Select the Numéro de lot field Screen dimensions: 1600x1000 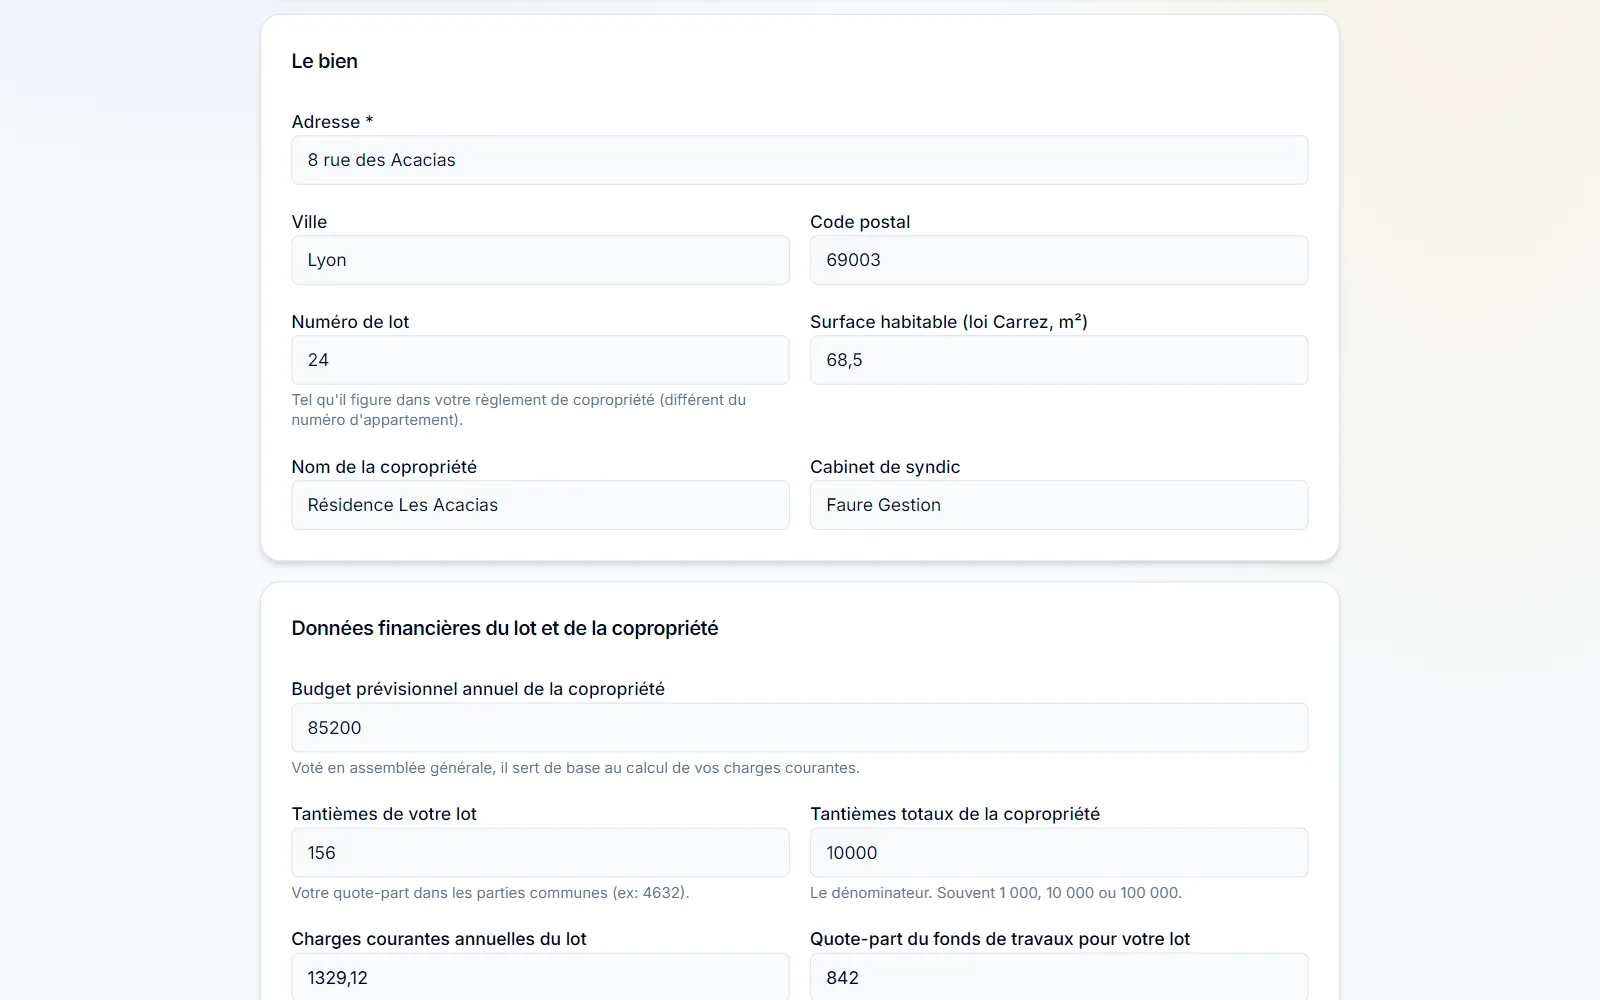click(540, 360)
